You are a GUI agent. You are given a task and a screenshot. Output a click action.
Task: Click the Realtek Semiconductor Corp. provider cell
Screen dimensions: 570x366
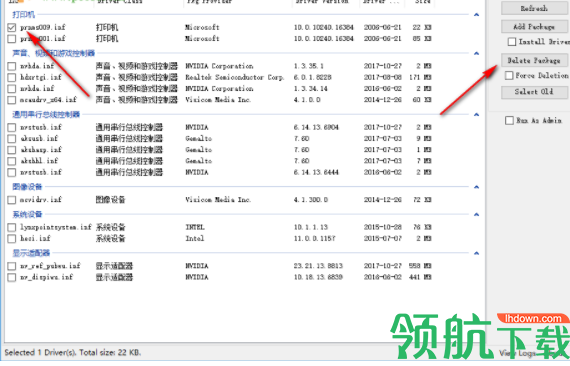tap(234, 77)
